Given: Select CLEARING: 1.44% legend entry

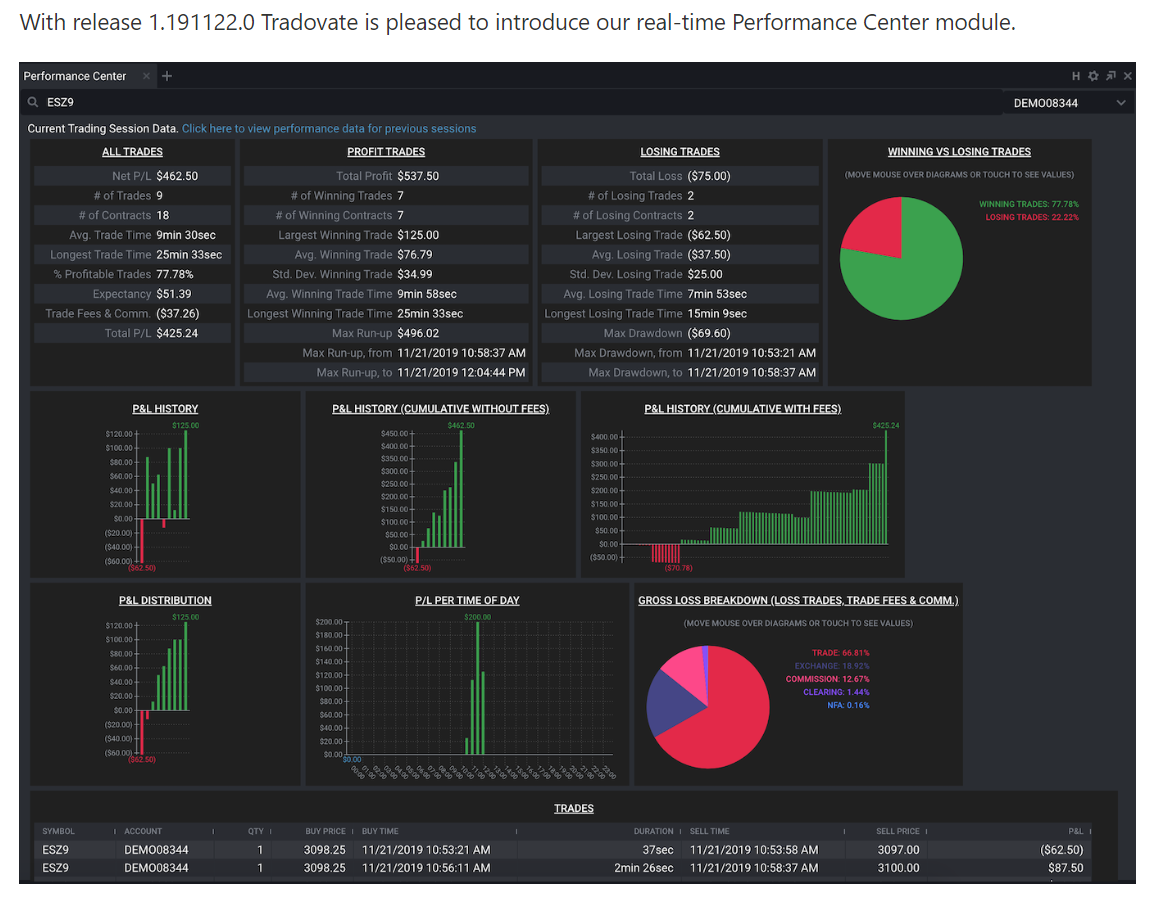Looking at the screenshot, I should point(836,693).
